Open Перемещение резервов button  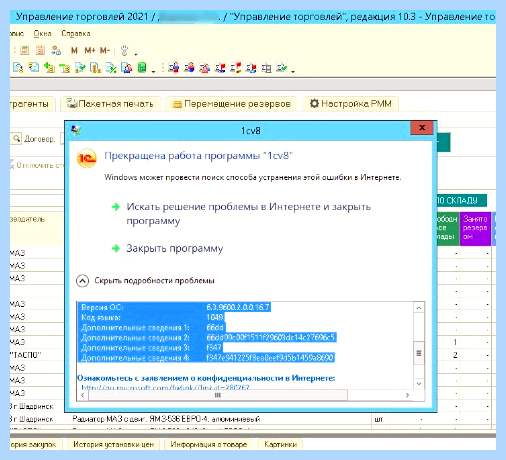[232, 104]
